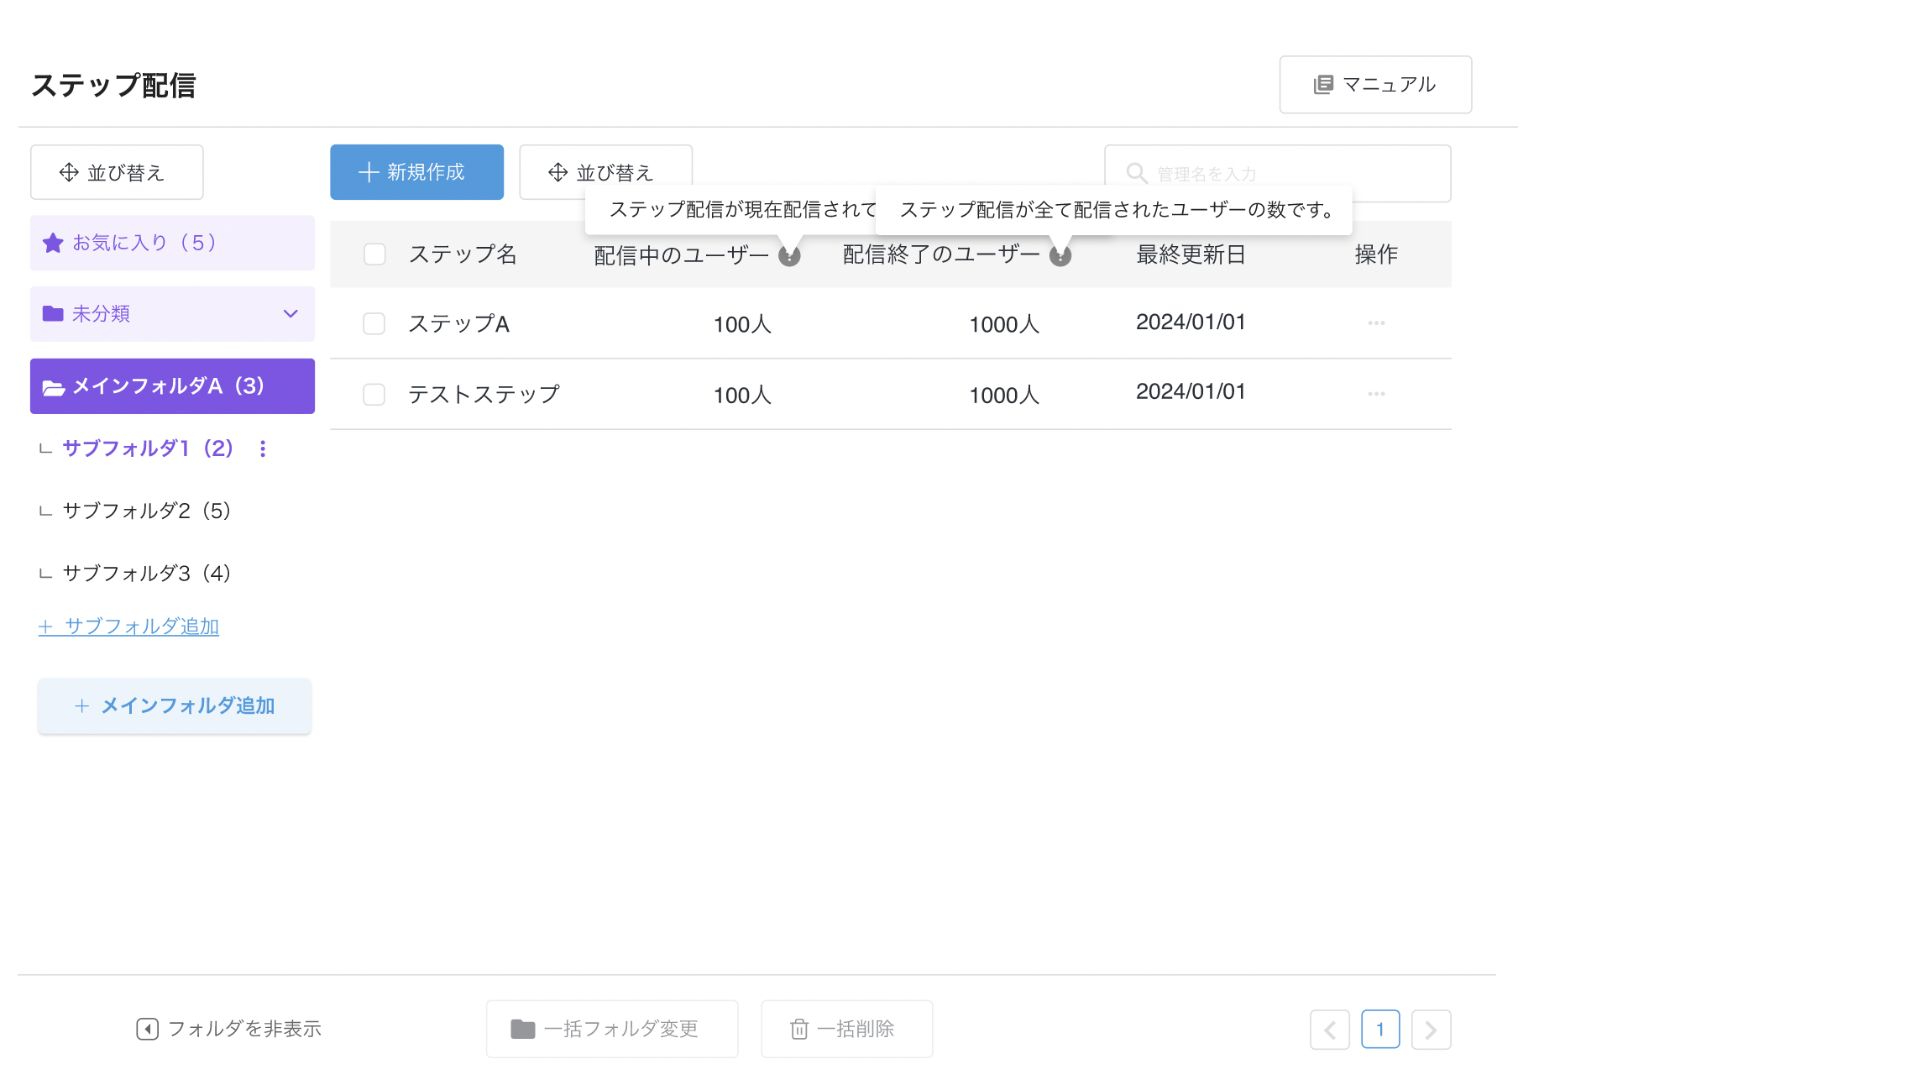Click help icon beside 配信中のユーザー
The height and width of the screenshot is (1080, 1920).
789,256
